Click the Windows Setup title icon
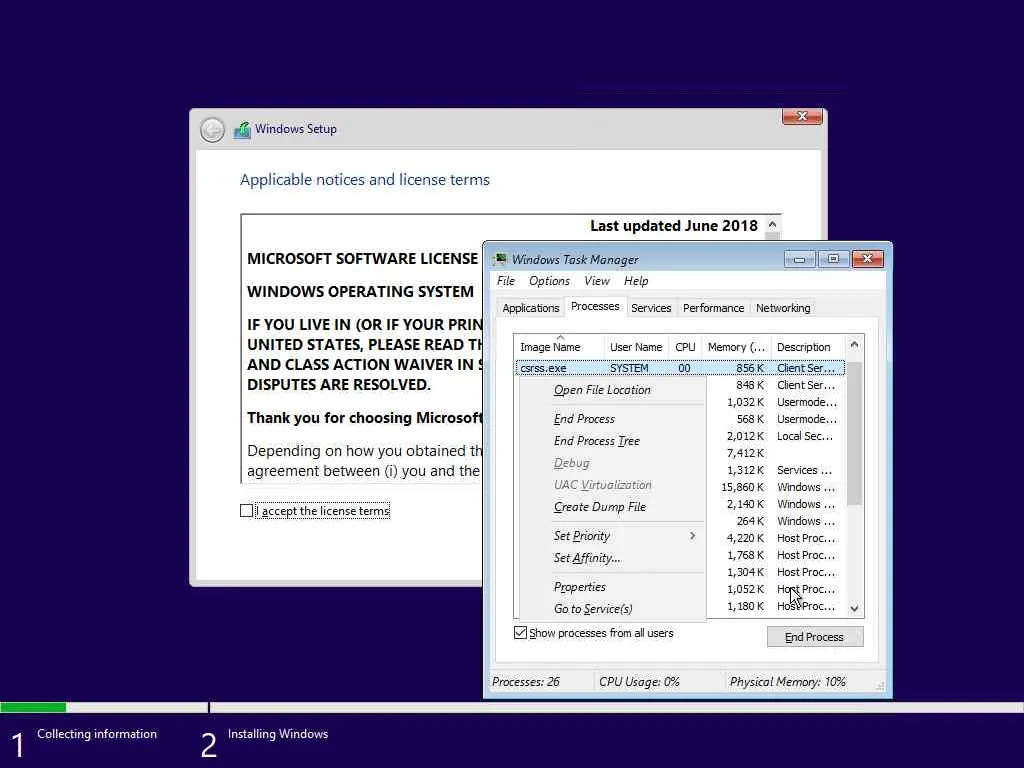 (x=242, y=130)
